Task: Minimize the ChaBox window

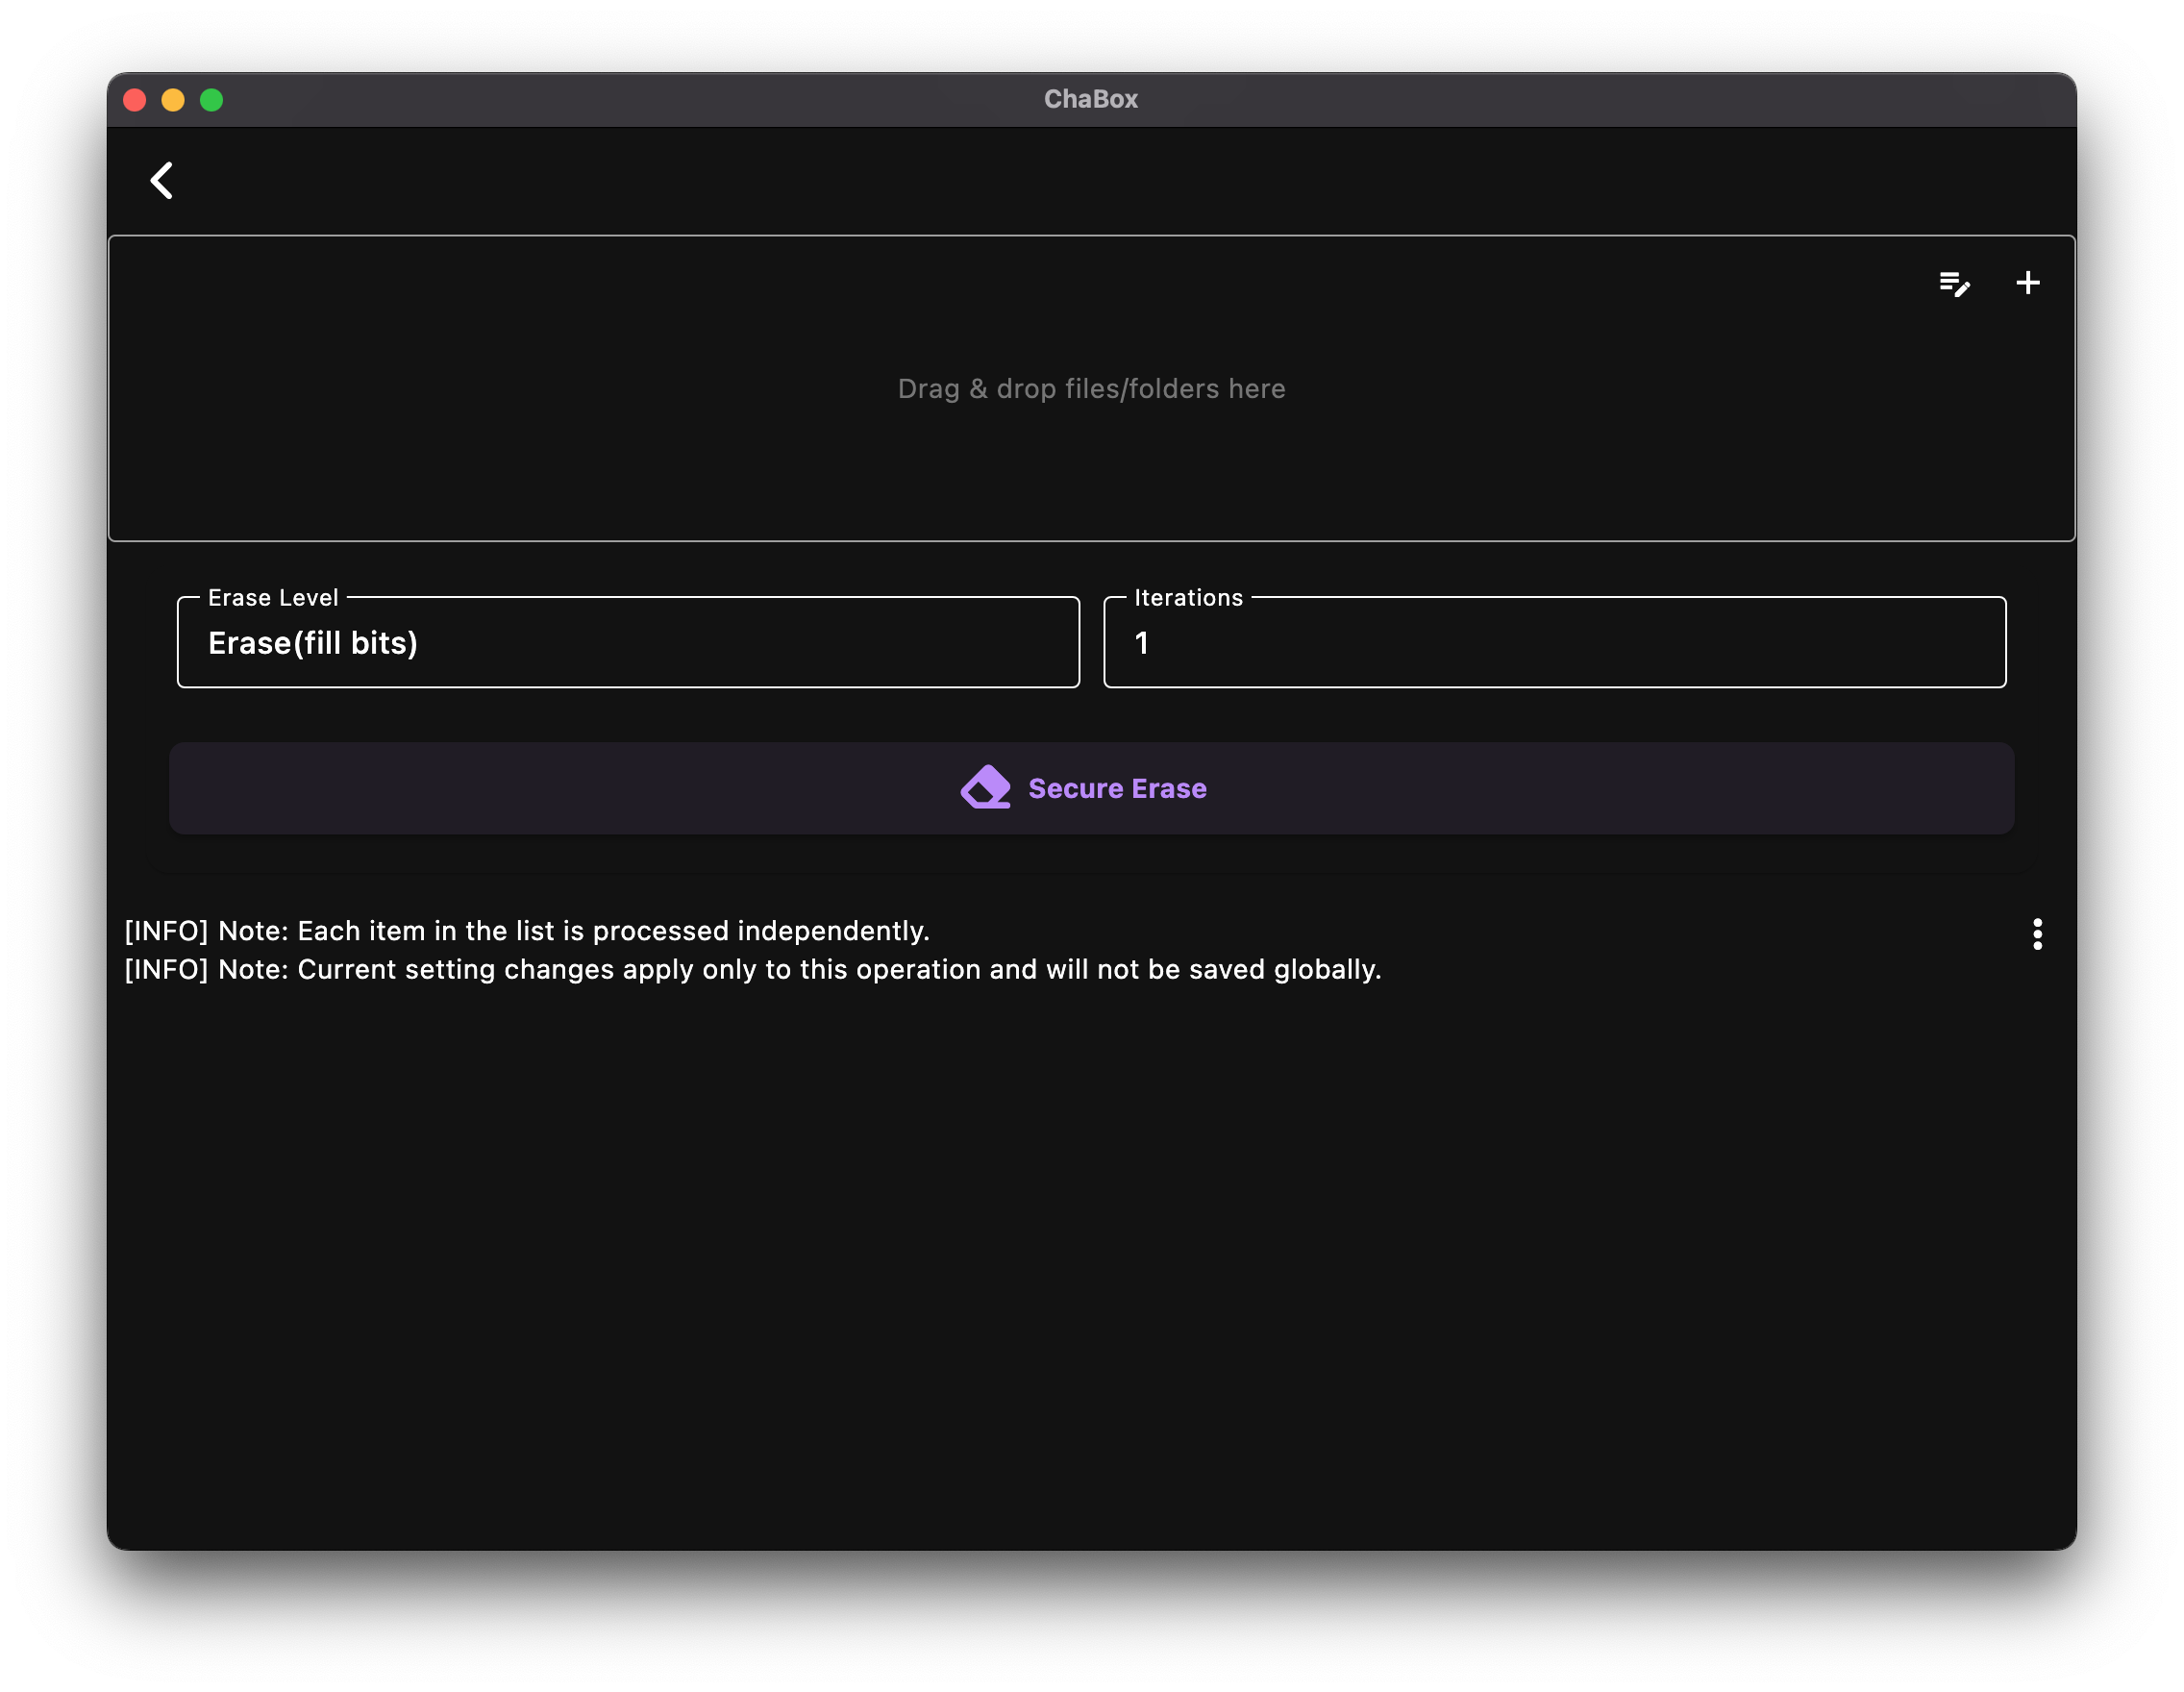Action: pos(173,100)
